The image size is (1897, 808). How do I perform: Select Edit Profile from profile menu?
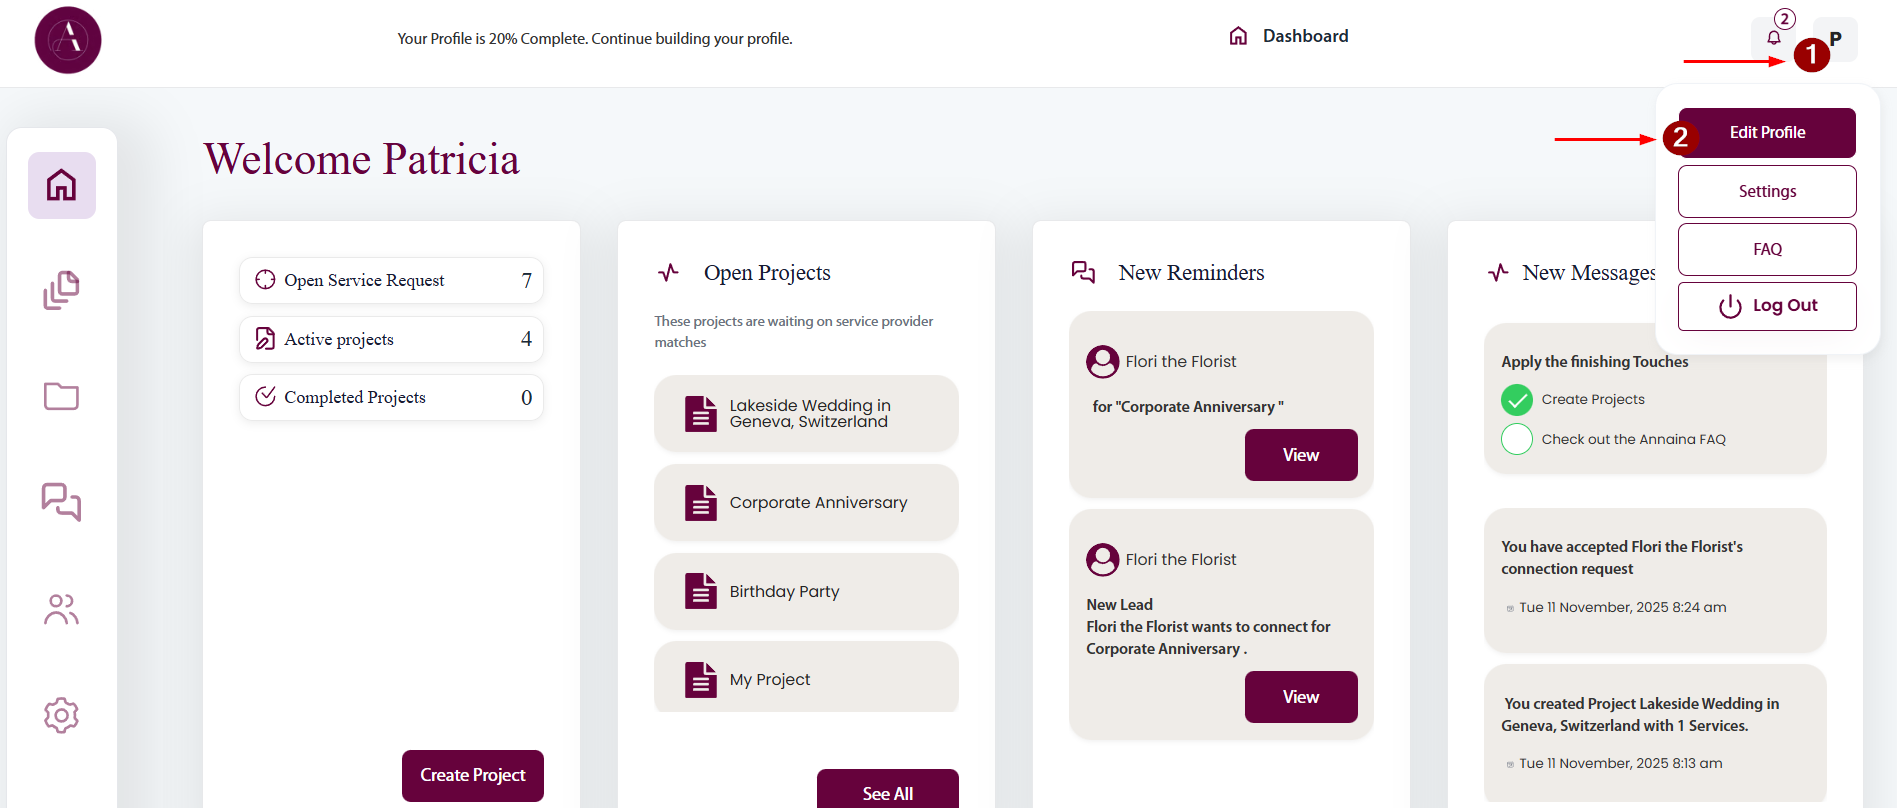click(x=1766, y=133)
